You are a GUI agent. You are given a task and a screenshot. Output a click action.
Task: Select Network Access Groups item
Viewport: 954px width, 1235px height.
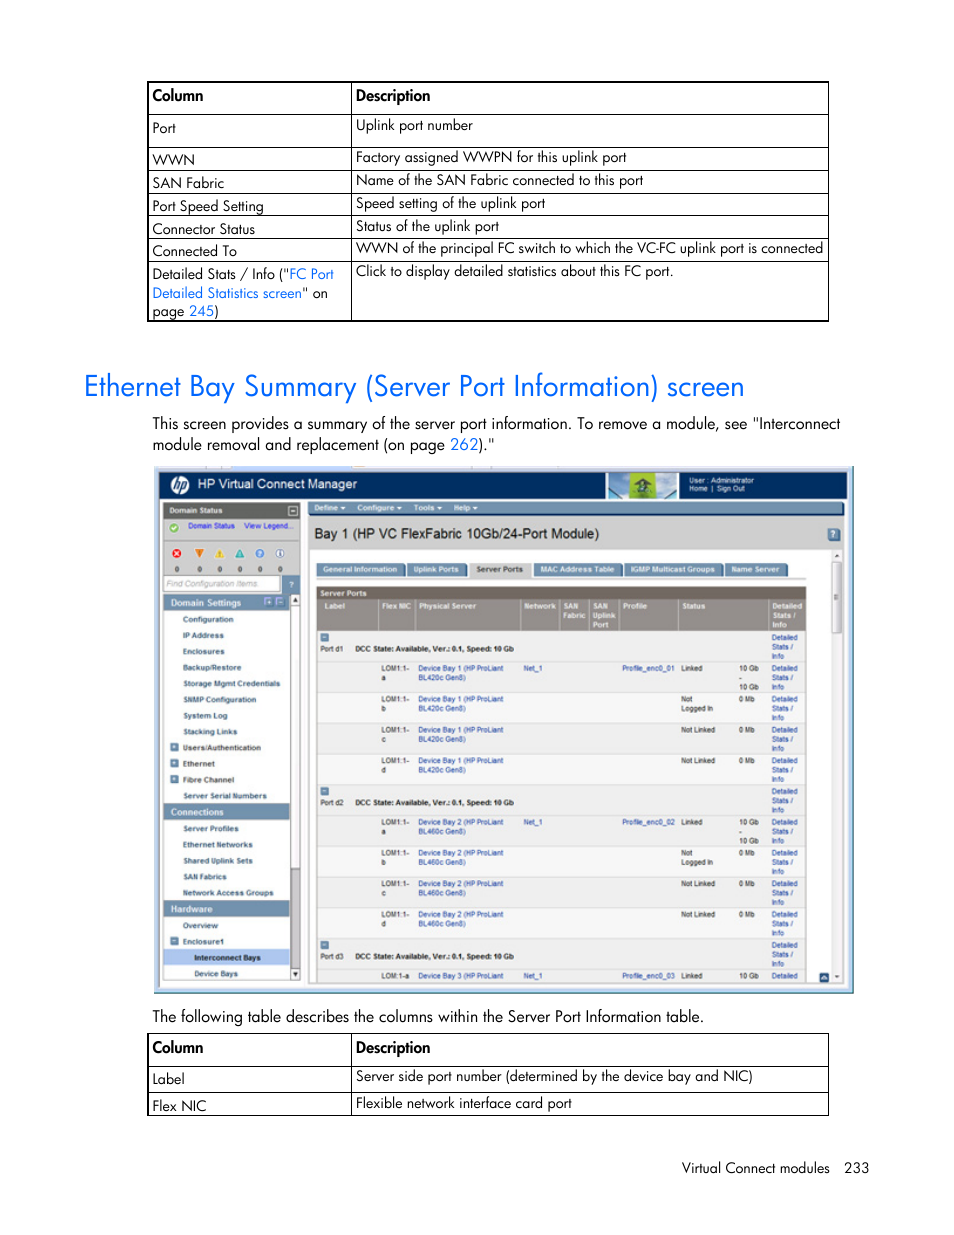click(x=228, y=892)
